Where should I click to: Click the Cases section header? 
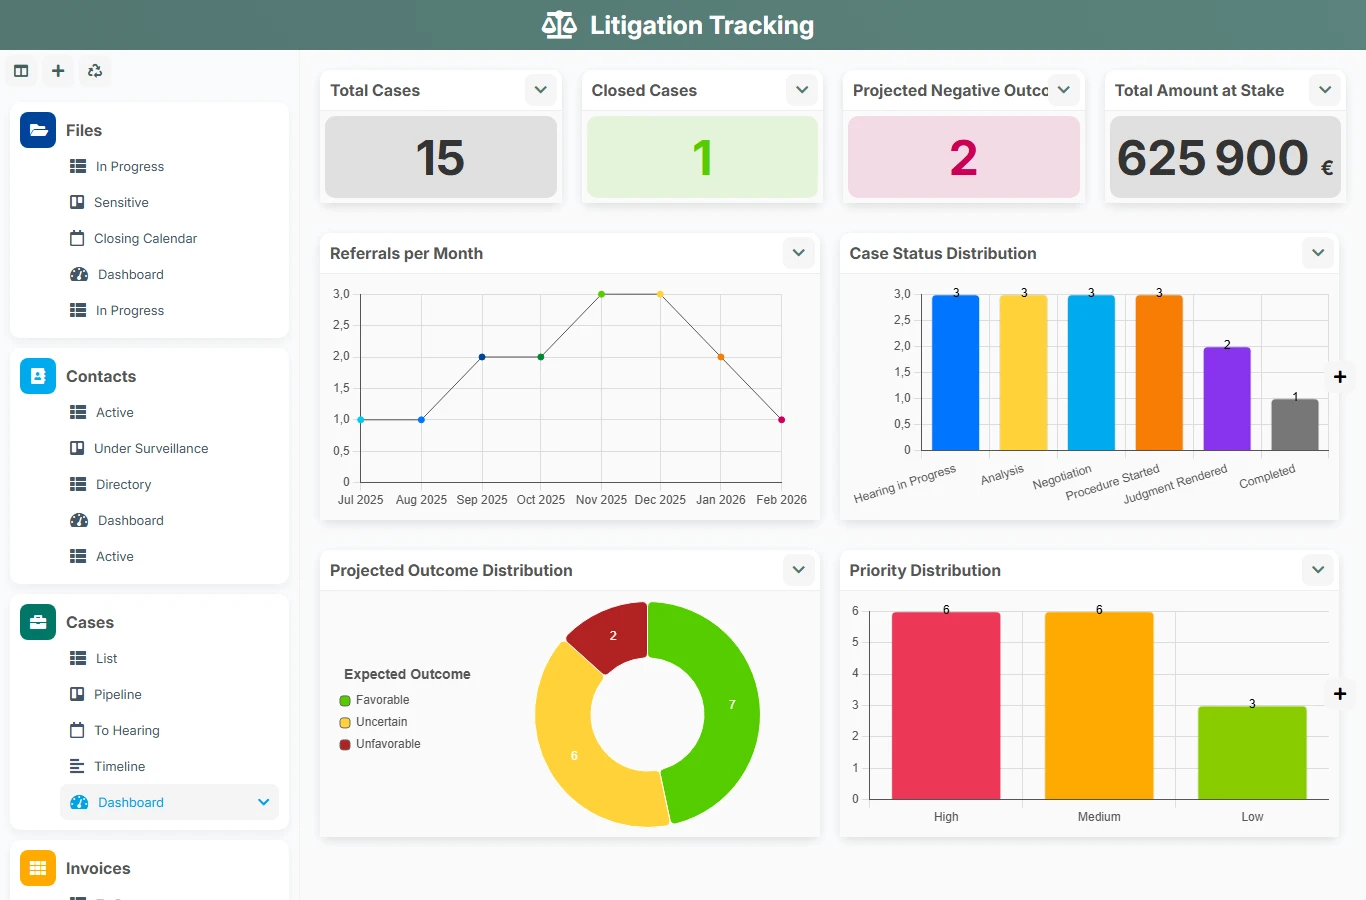point(90,622)
